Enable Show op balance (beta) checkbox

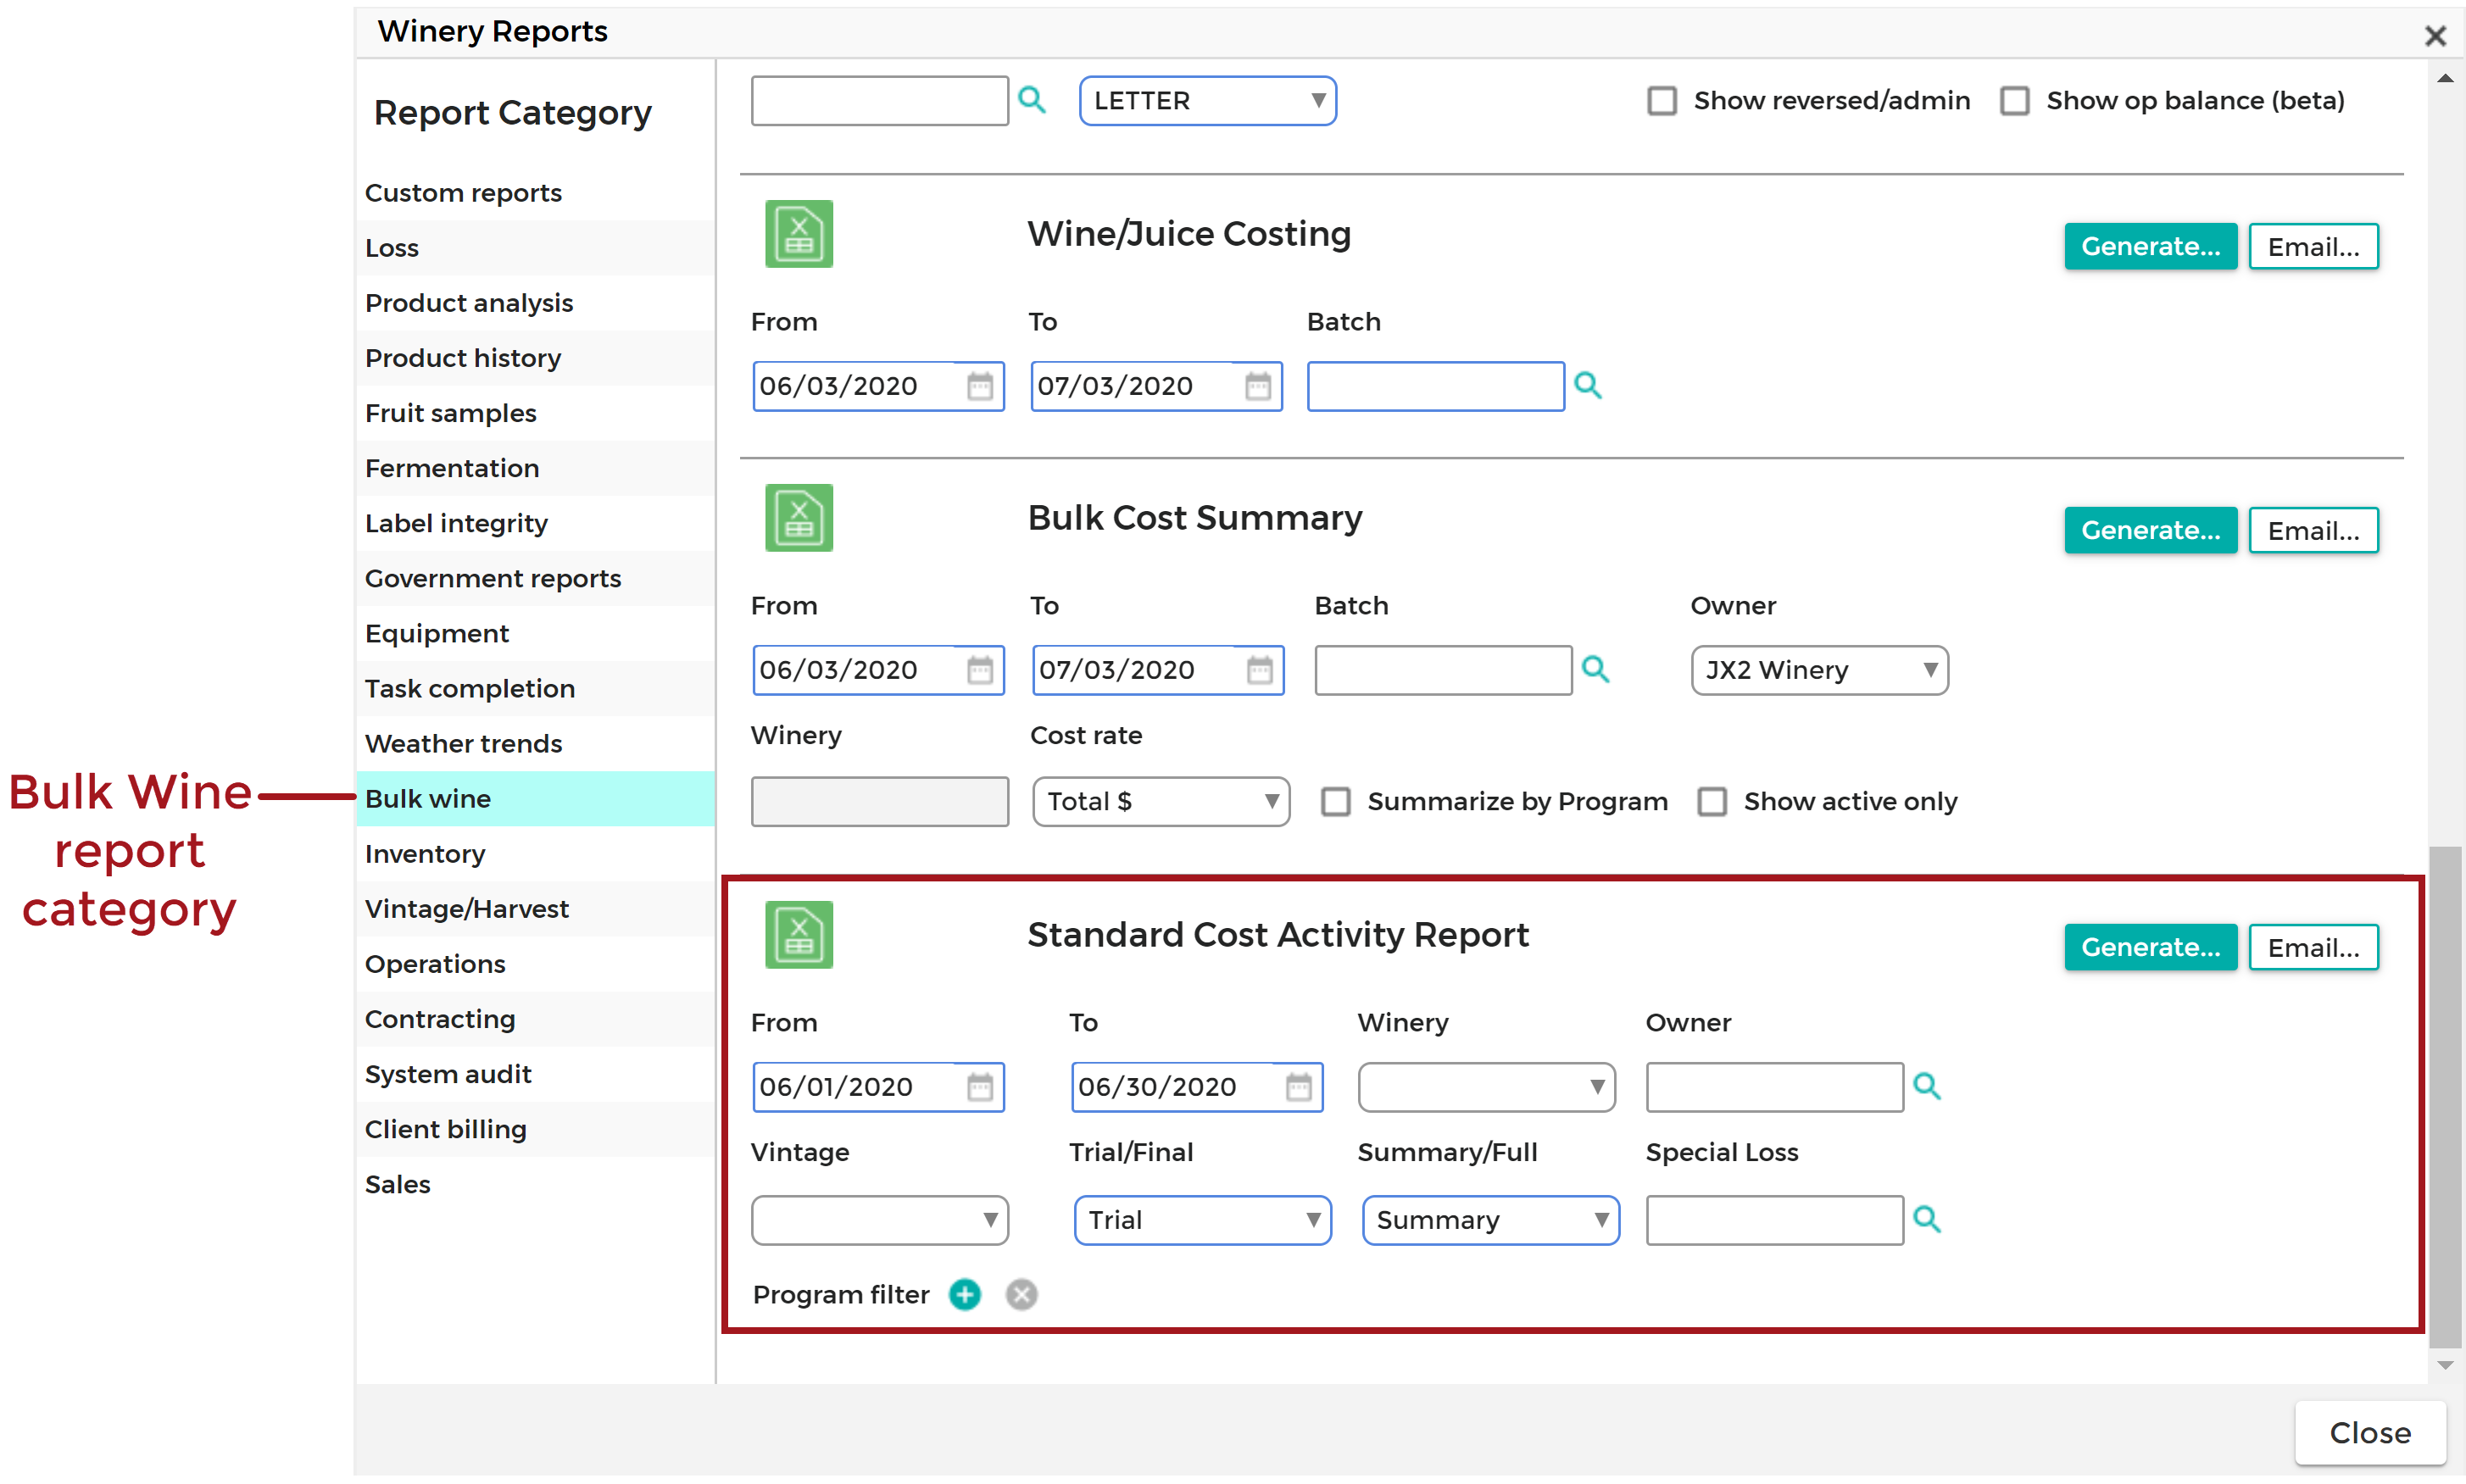click(x=2015, y=100)
